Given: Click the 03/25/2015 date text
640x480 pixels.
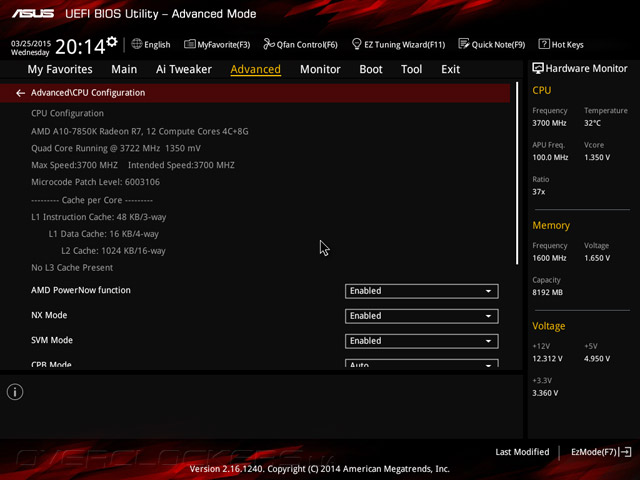Looking at the screenshot, I should (31, 43).
